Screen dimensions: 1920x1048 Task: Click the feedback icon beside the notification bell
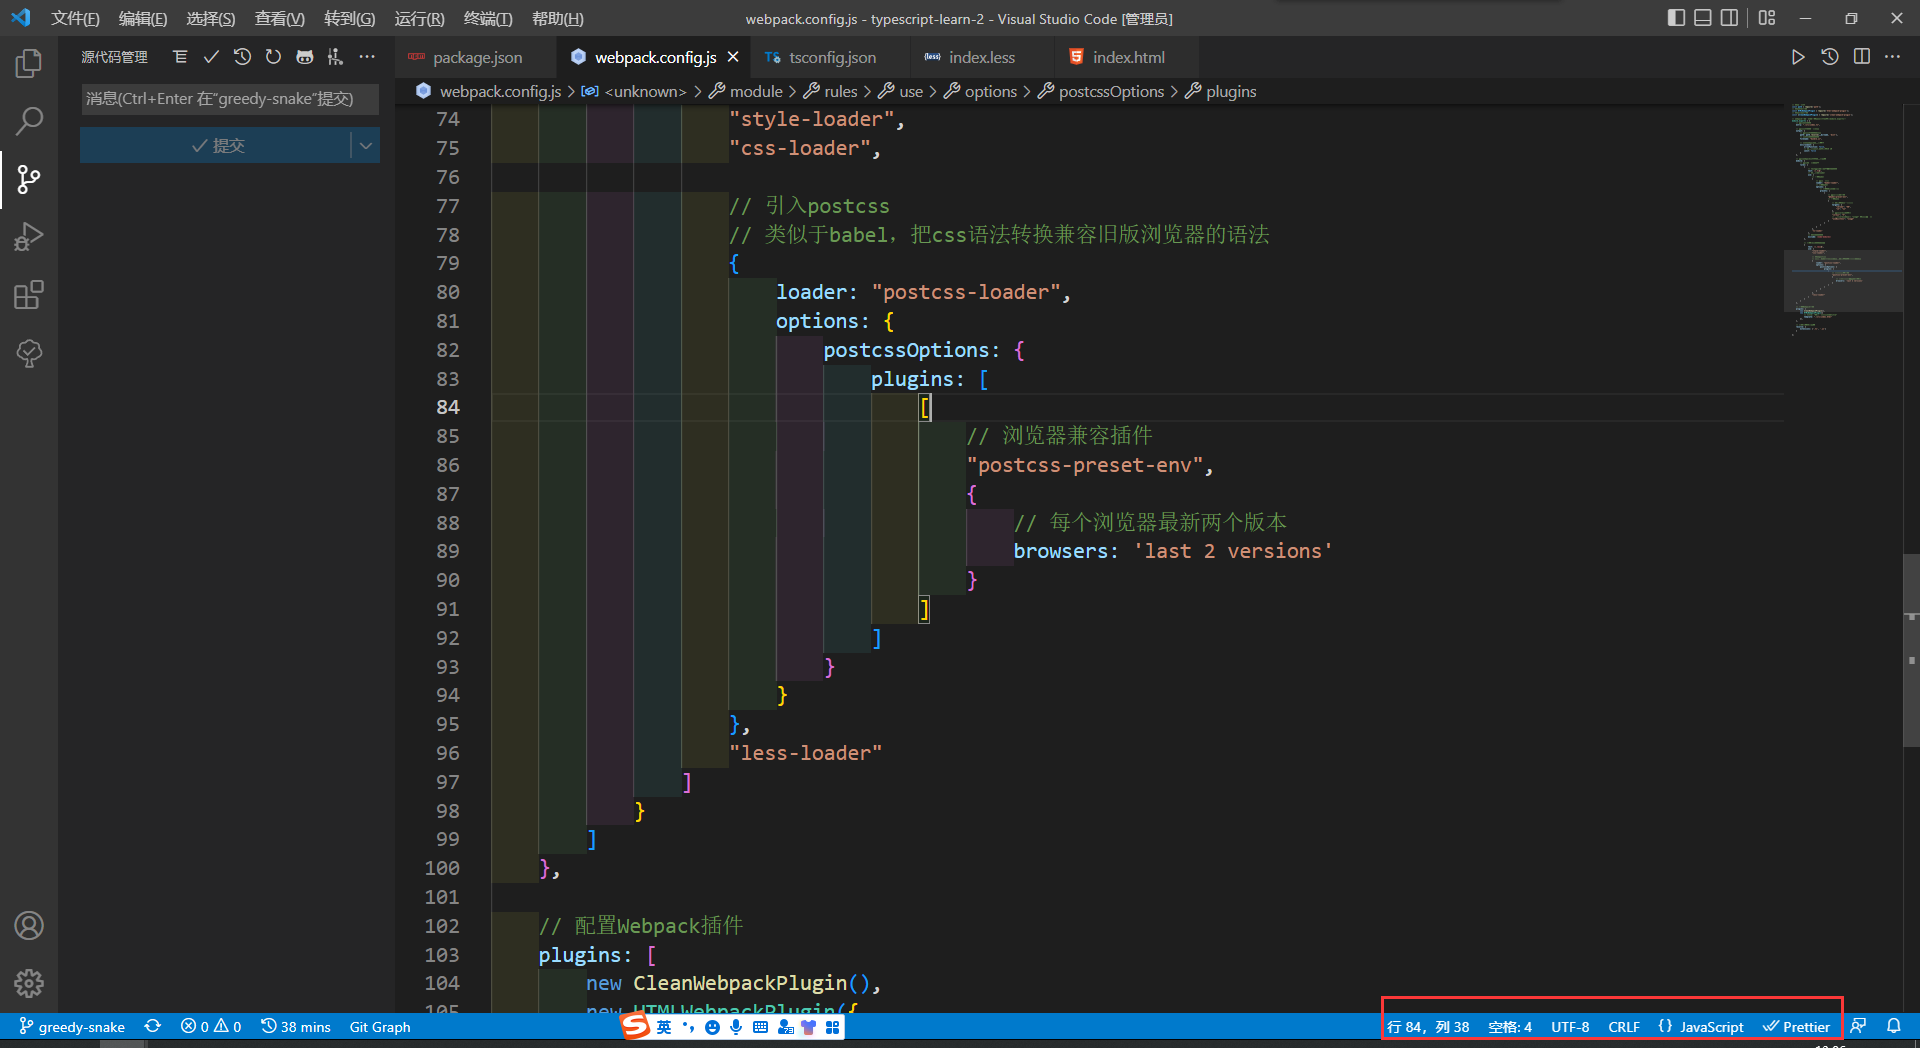click(1858, 1026)
